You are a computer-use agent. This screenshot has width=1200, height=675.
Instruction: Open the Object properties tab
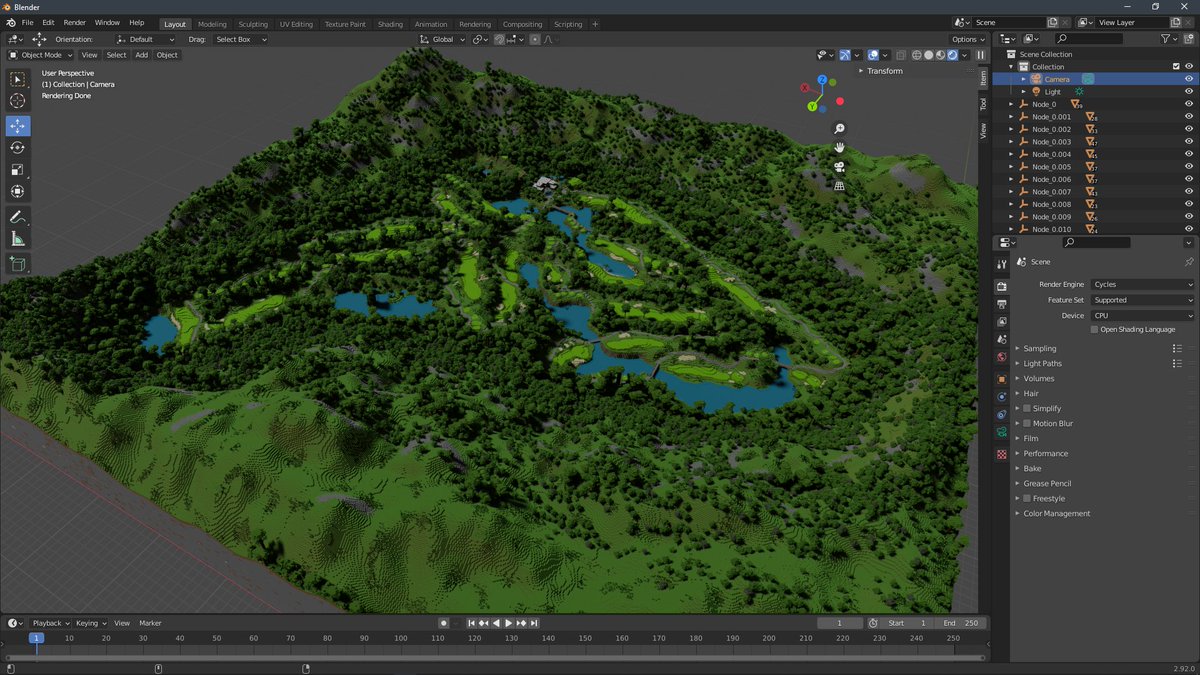[1001, 379]
